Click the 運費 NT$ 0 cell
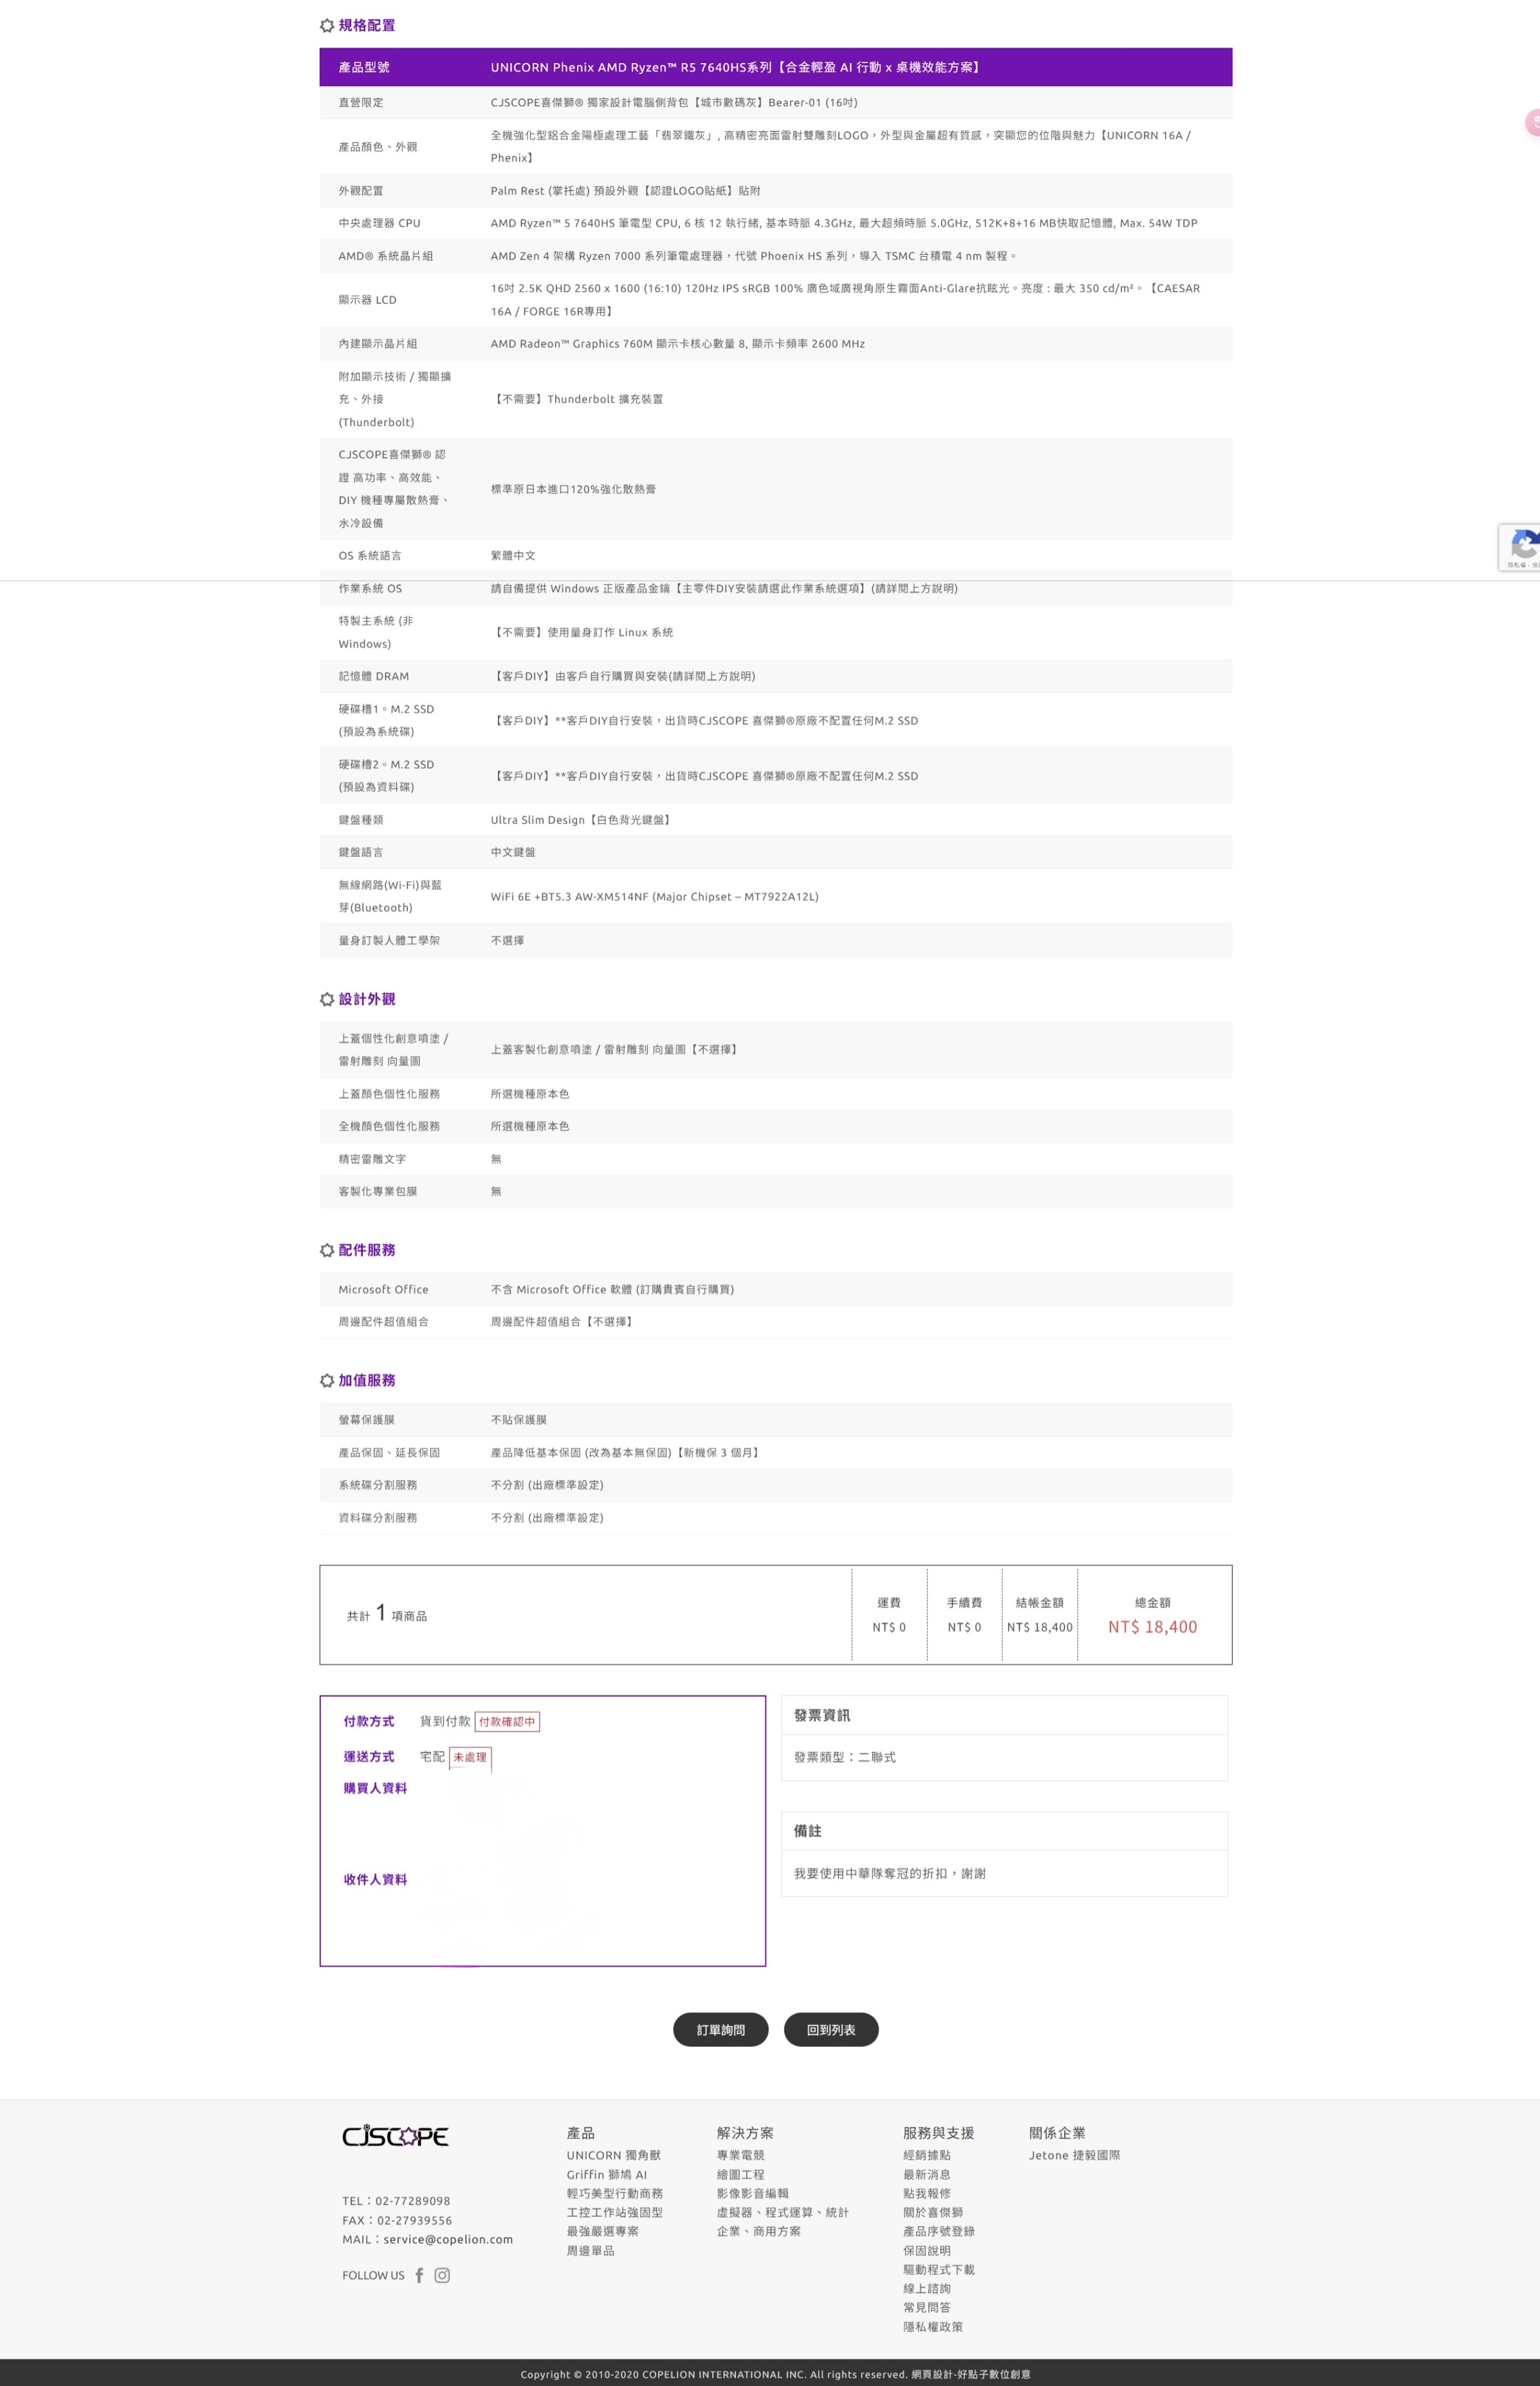 (x=888, y=1615)
